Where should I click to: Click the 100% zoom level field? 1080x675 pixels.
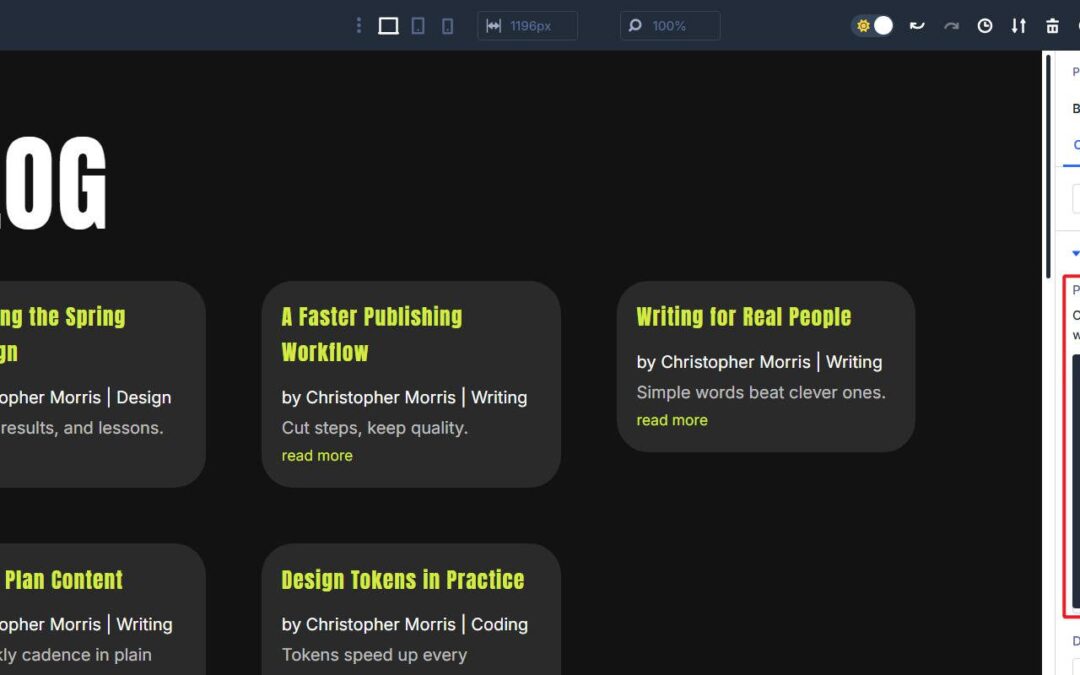[670, 26]
